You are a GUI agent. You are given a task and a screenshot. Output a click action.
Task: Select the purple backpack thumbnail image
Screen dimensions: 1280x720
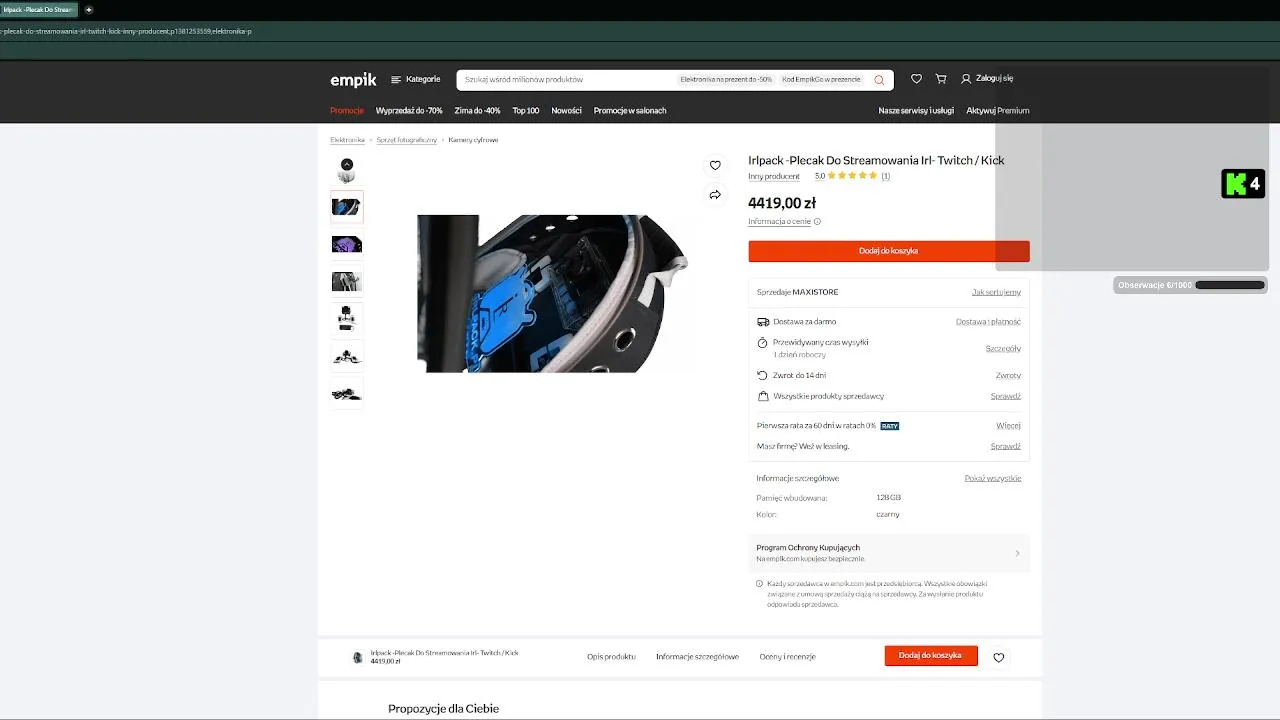click(347, 245)
